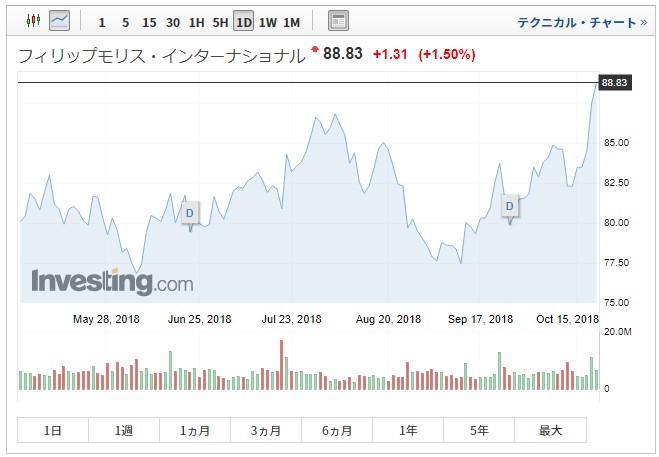The height and width of the screenshot is (457, 659).
Task: Click the 20.0M volume axis label
Action: (618, 332)
